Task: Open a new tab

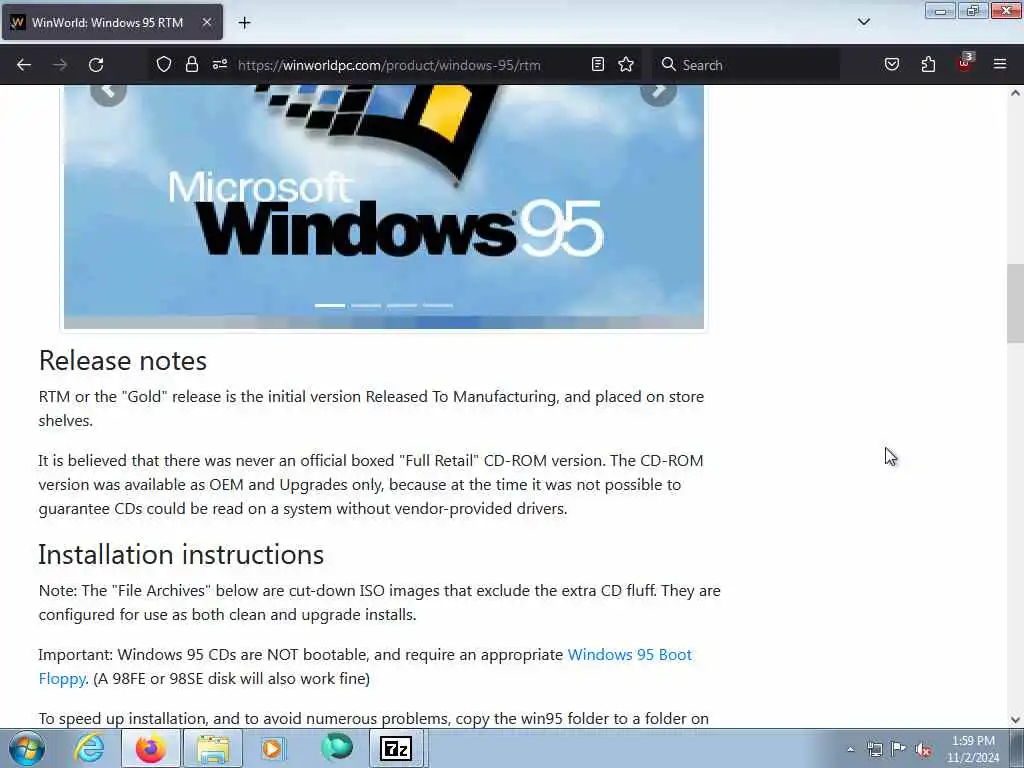Action: (x=244, y=23)
